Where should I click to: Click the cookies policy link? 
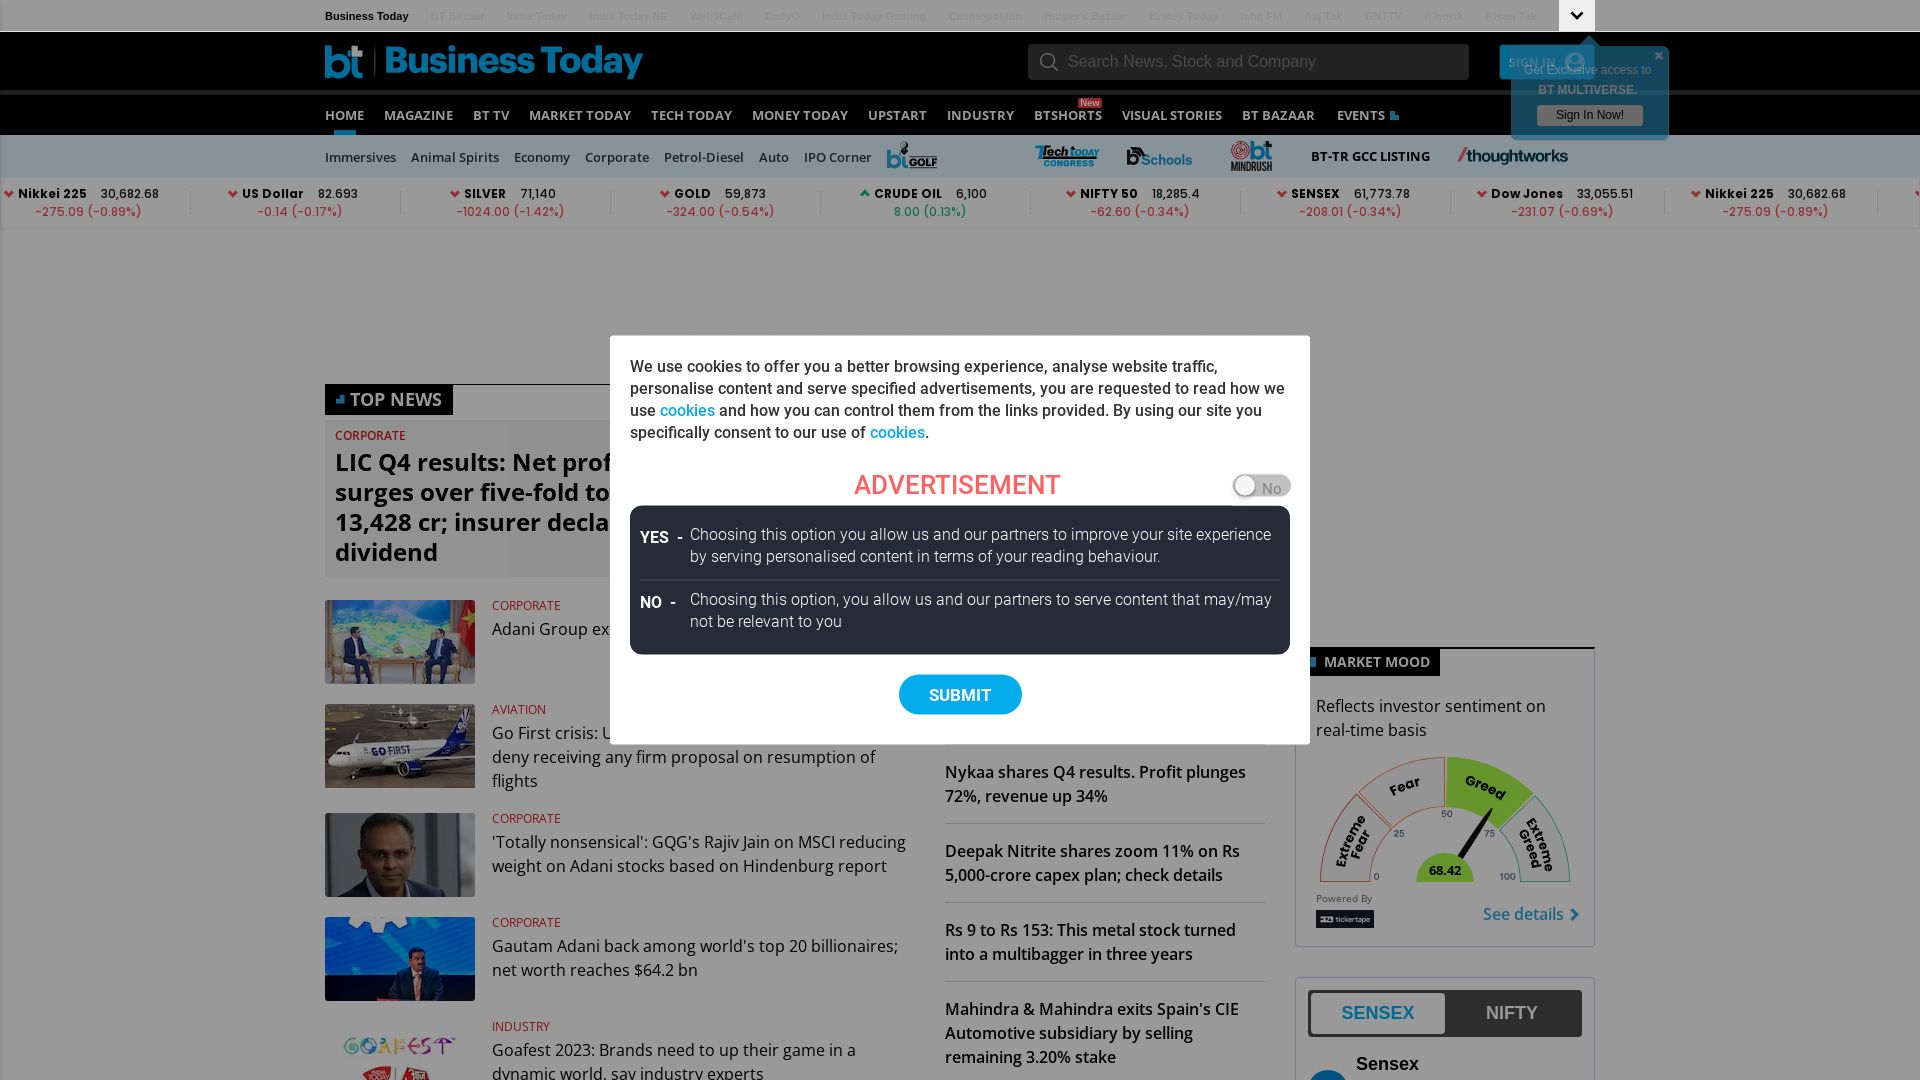687,410
